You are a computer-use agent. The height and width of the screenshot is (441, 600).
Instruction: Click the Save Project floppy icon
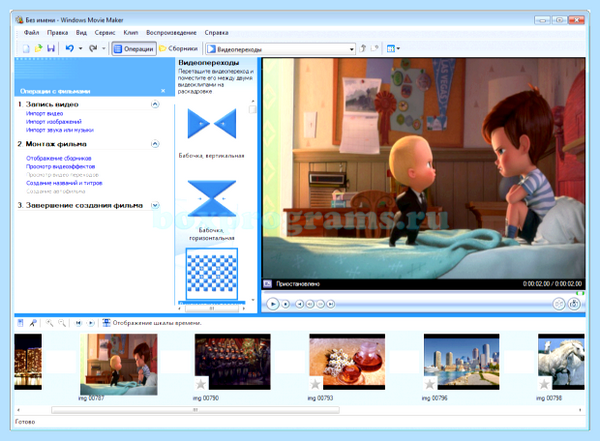point(51,49)
